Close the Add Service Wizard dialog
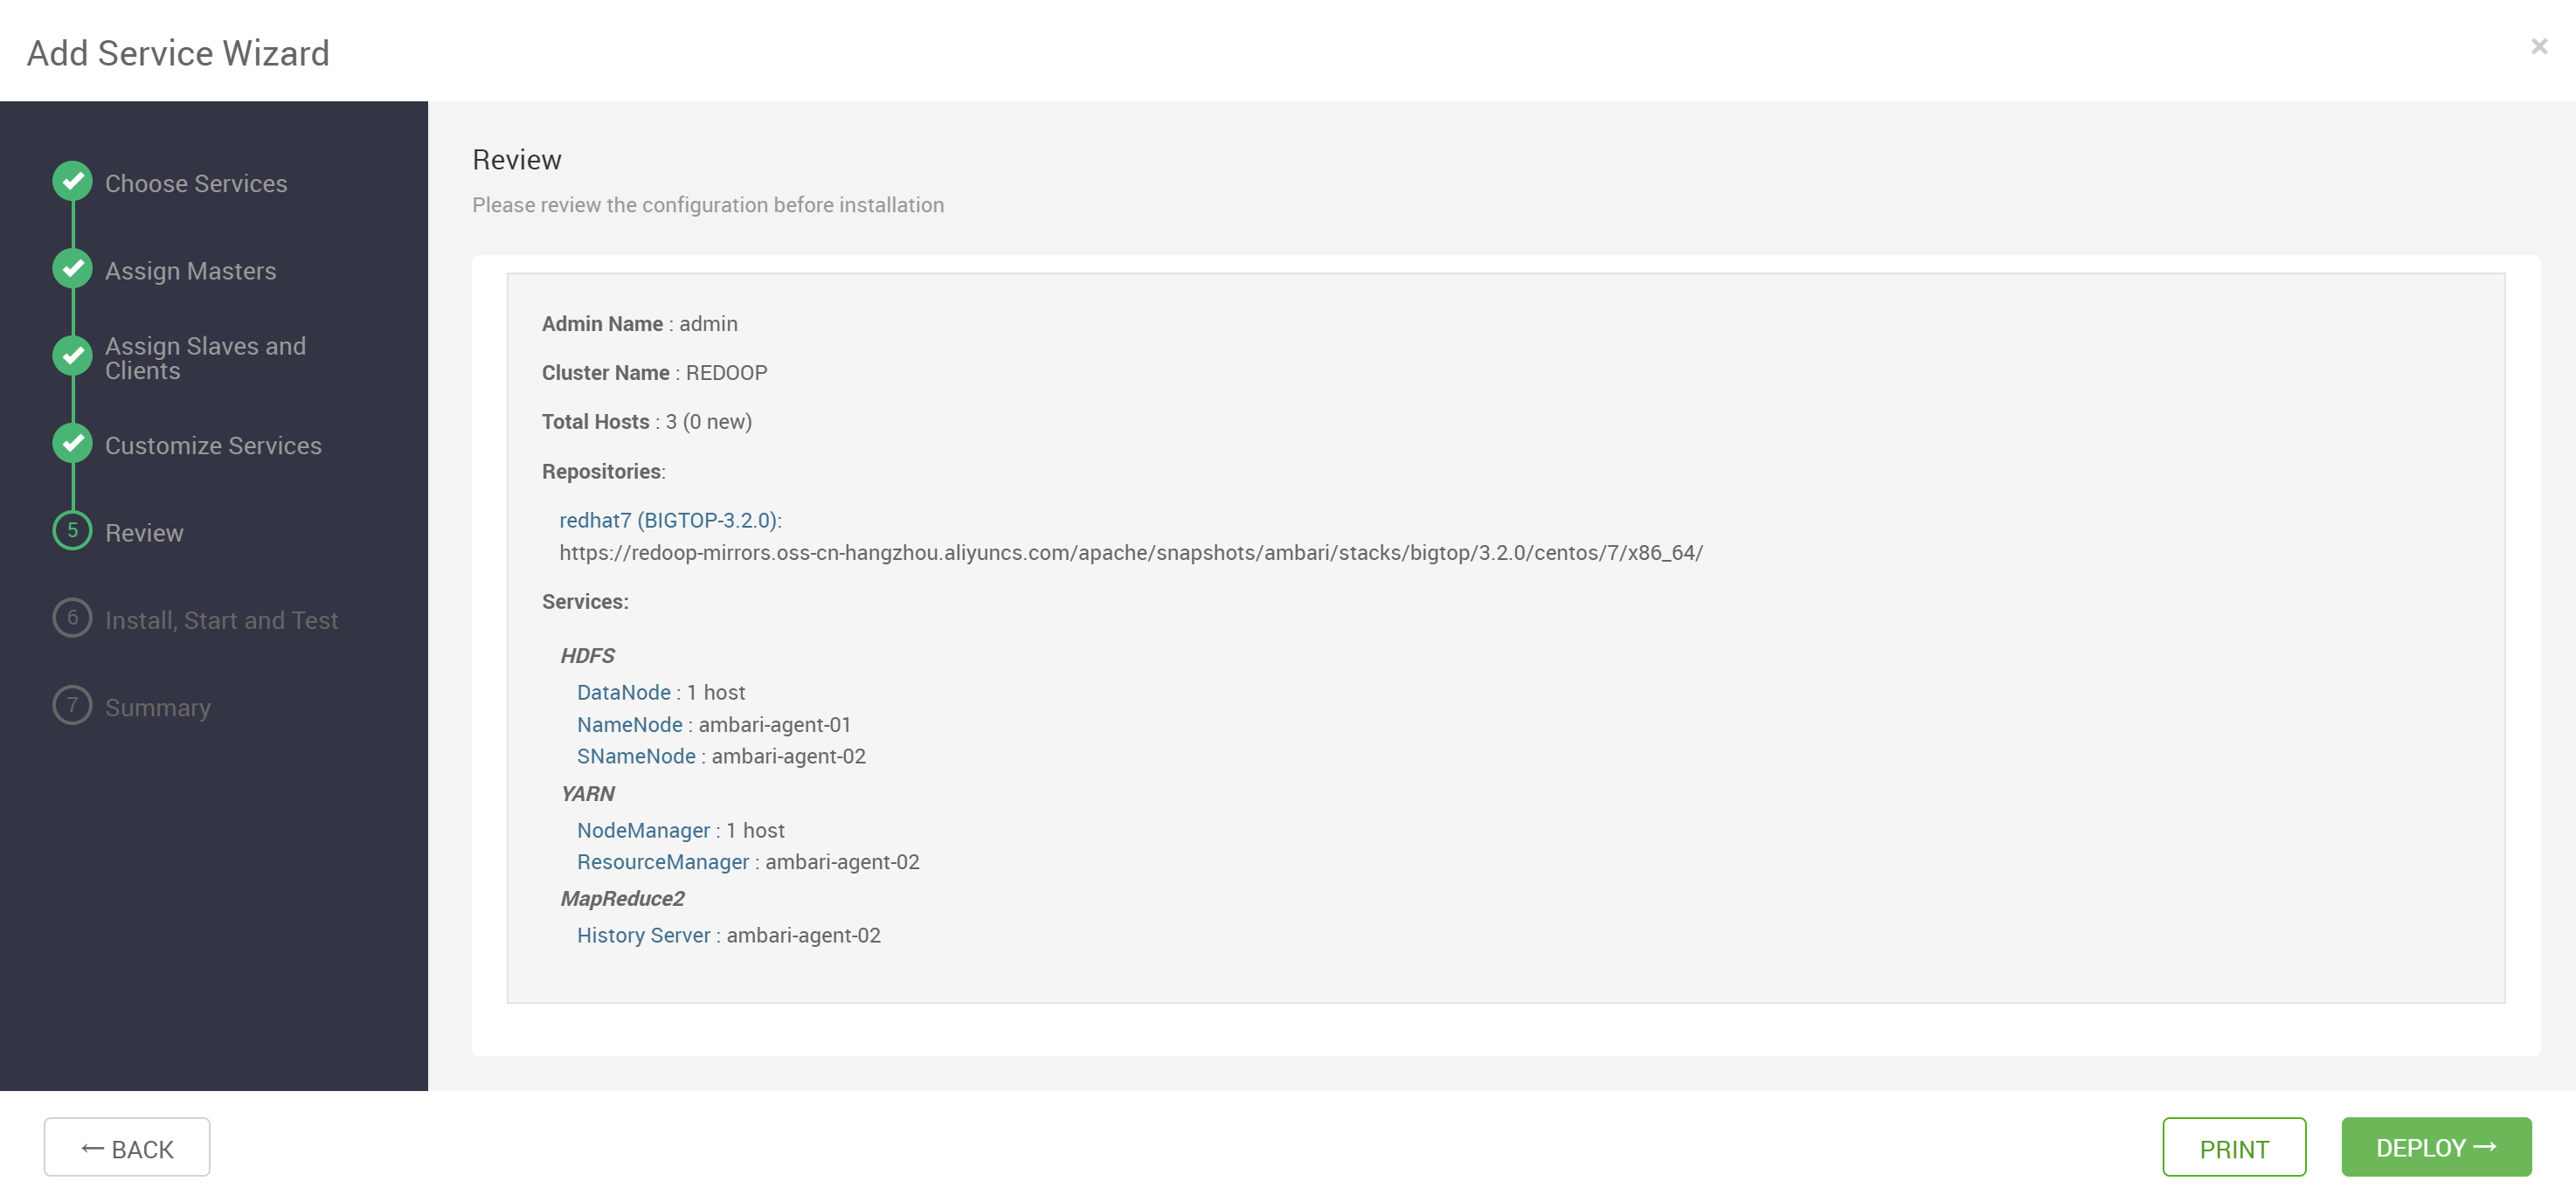2576x1195 pixels. (2538, 47)
